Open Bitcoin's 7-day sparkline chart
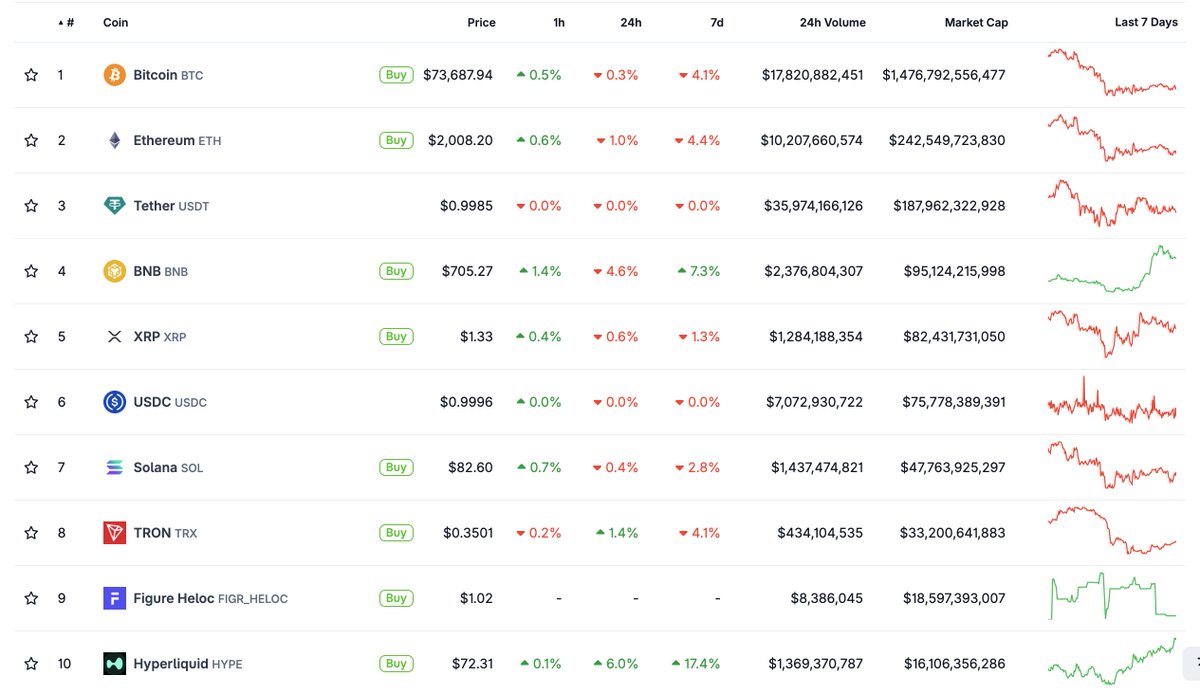Viewport: 1200px width, 694px height. pyautogui.click(x=1112, y=73)
